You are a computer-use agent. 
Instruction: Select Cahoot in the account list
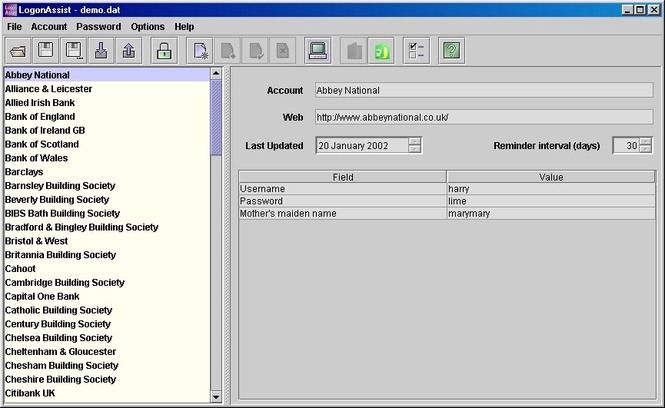coord(107,268)
